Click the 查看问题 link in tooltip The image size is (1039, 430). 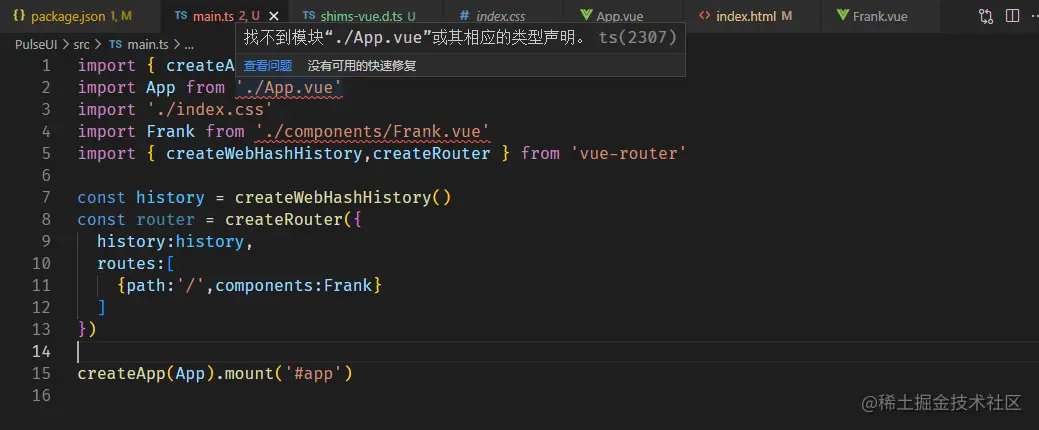tap(268, 65)
